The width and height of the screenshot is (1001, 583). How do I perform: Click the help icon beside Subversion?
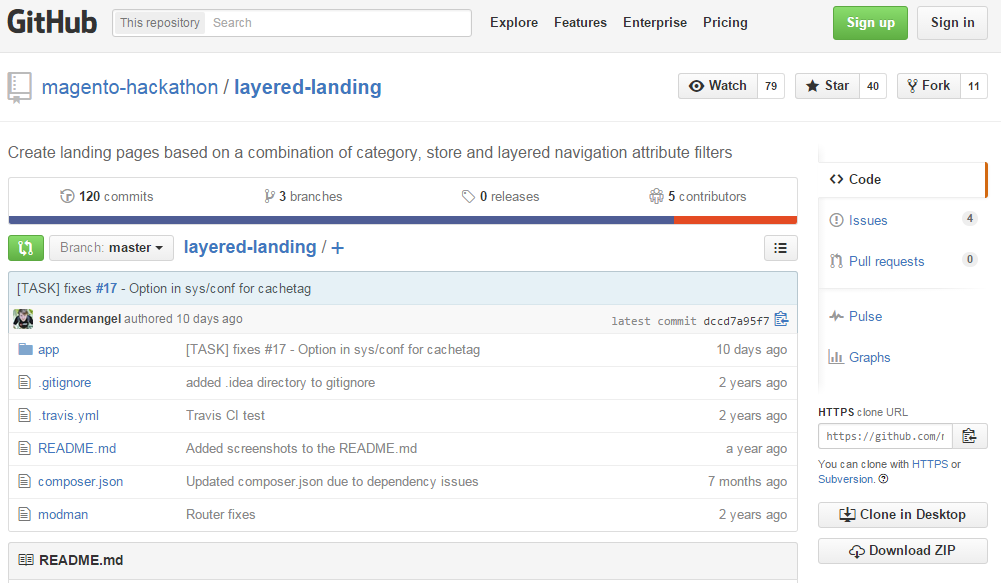tap(883, 479)
